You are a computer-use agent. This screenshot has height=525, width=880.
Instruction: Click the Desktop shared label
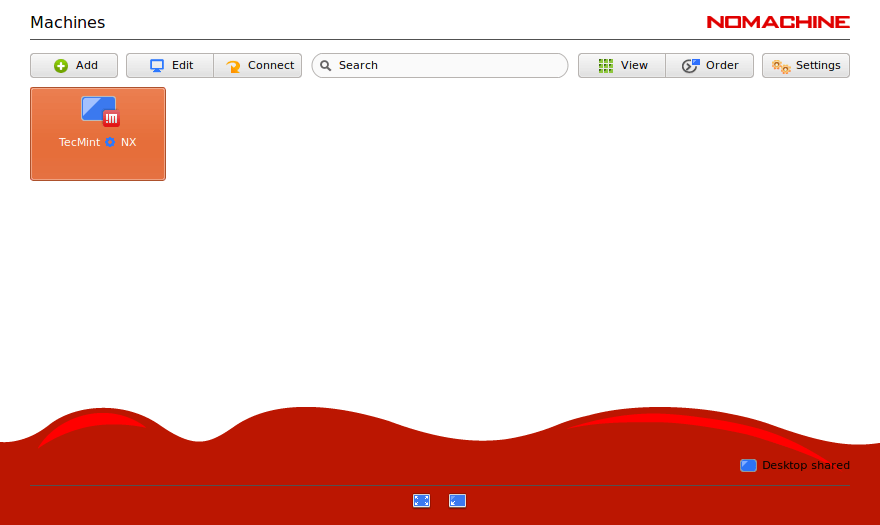pos(806,465)
